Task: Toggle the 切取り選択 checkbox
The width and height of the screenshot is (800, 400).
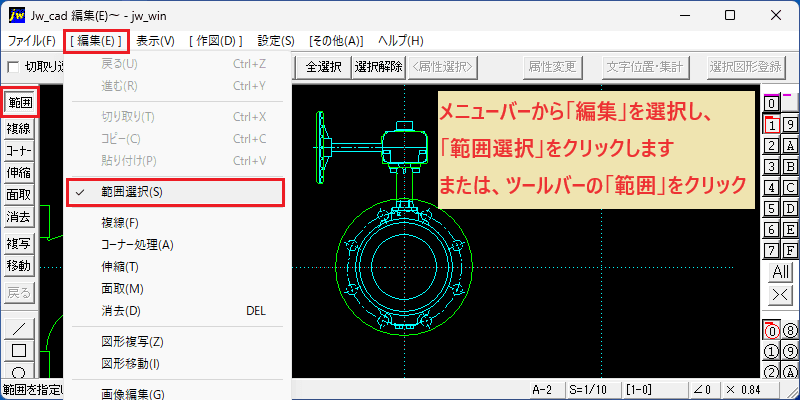Action: pos(13,67)
